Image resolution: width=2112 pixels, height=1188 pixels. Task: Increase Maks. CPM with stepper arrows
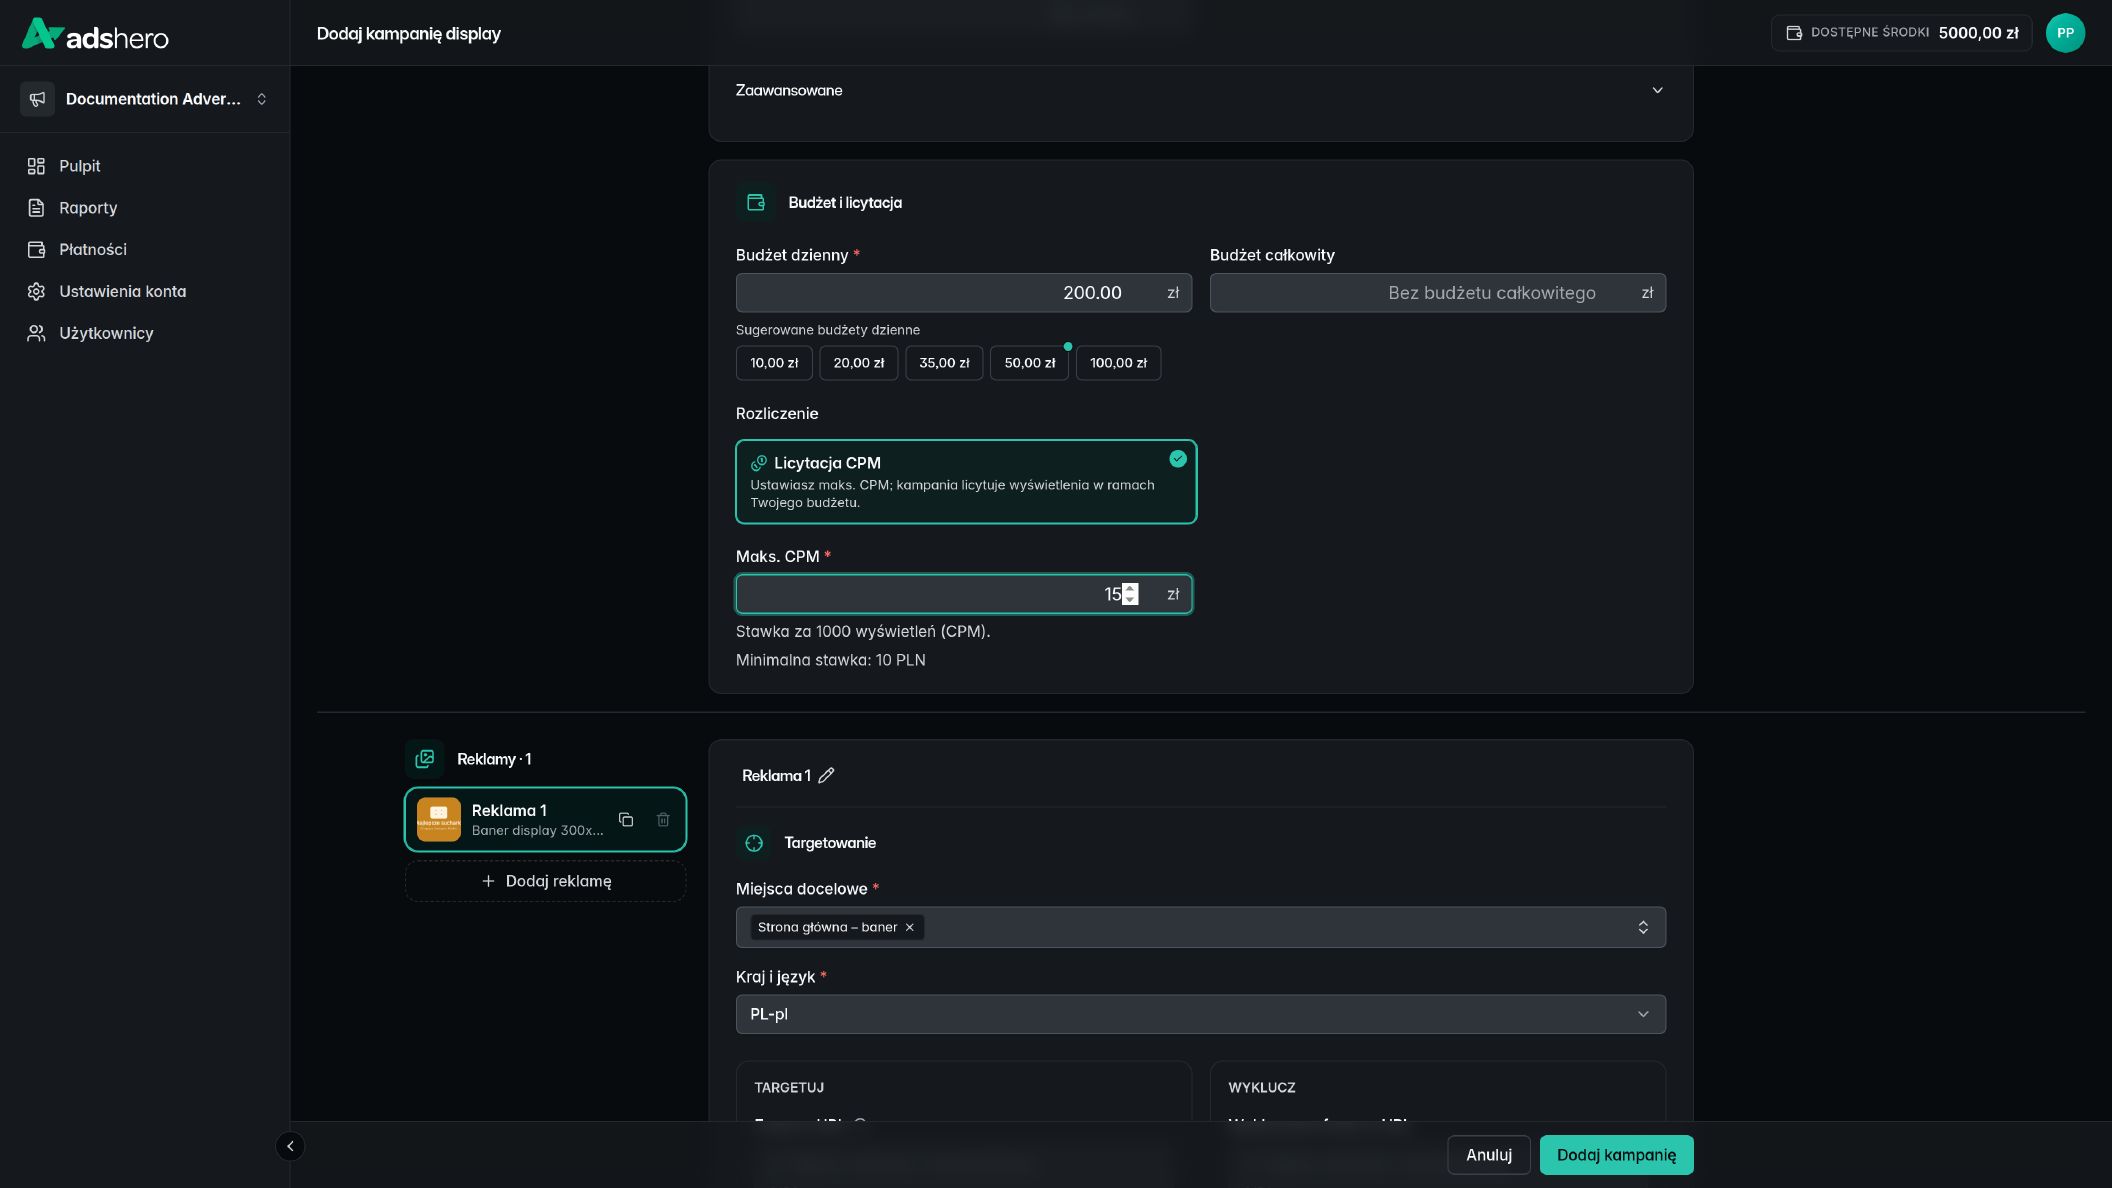point(1130,588)
